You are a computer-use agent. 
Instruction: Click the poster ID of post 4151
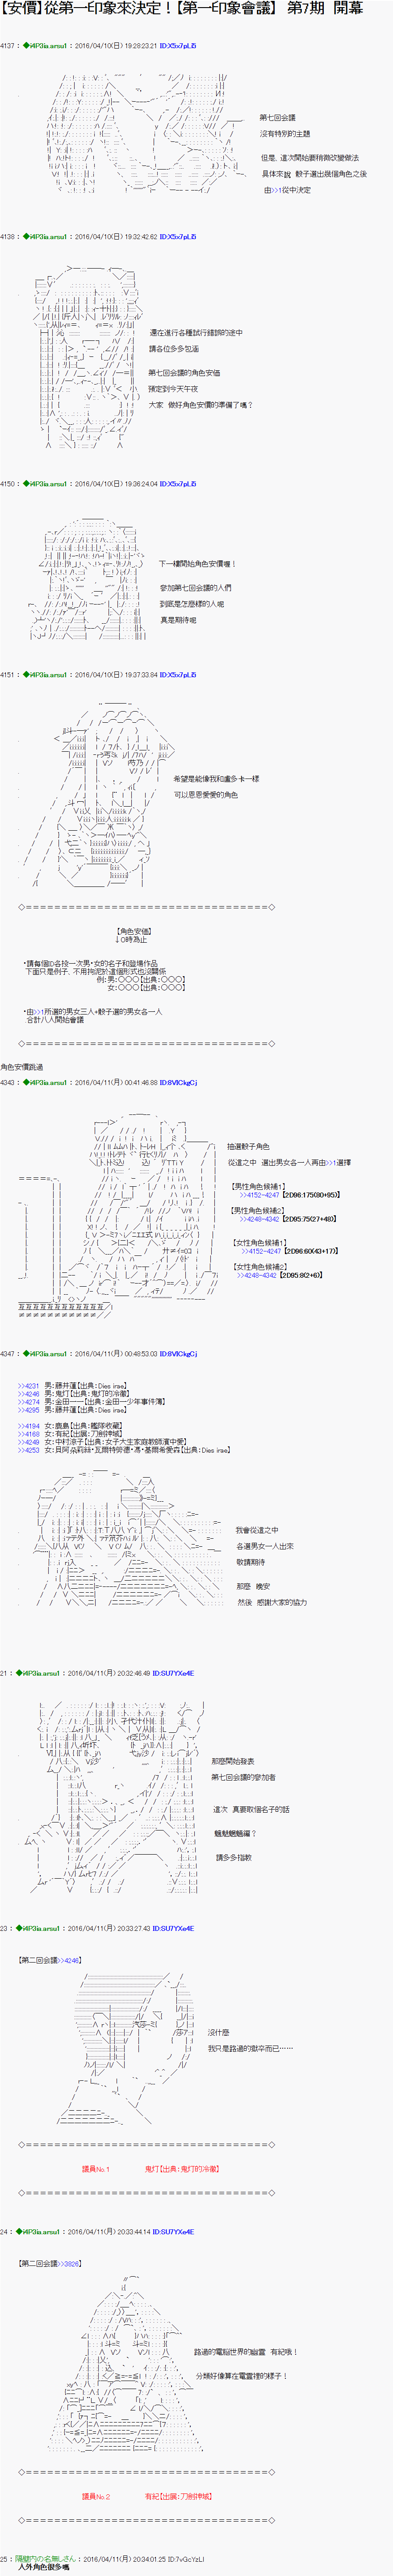coord(178,675)
